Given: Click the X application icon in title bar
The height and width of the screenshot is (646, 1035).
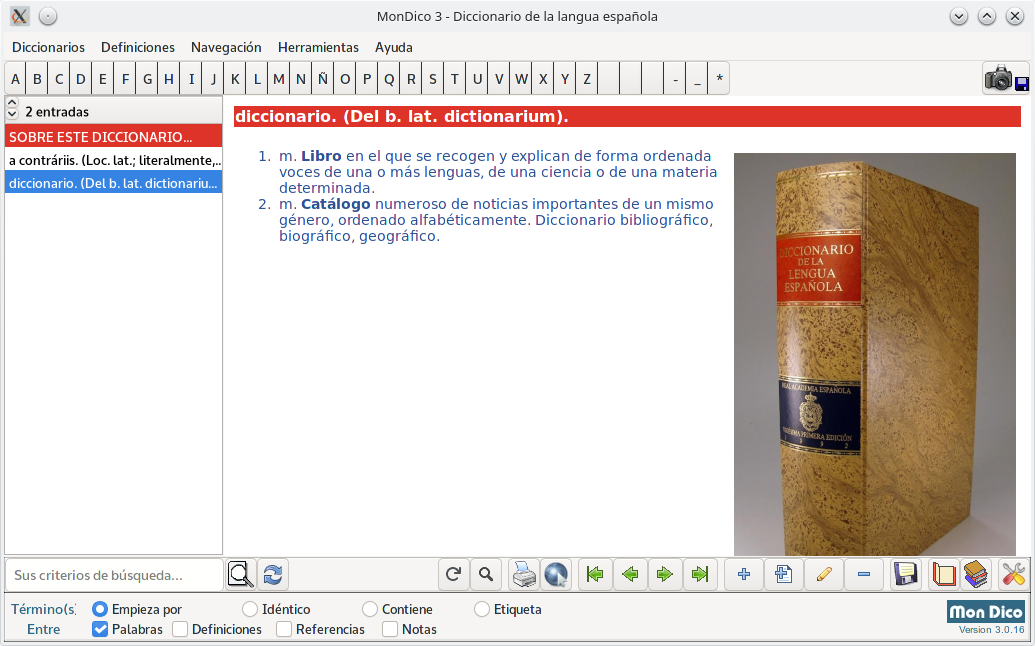Looking at the screenshot, I should [20, 16].
